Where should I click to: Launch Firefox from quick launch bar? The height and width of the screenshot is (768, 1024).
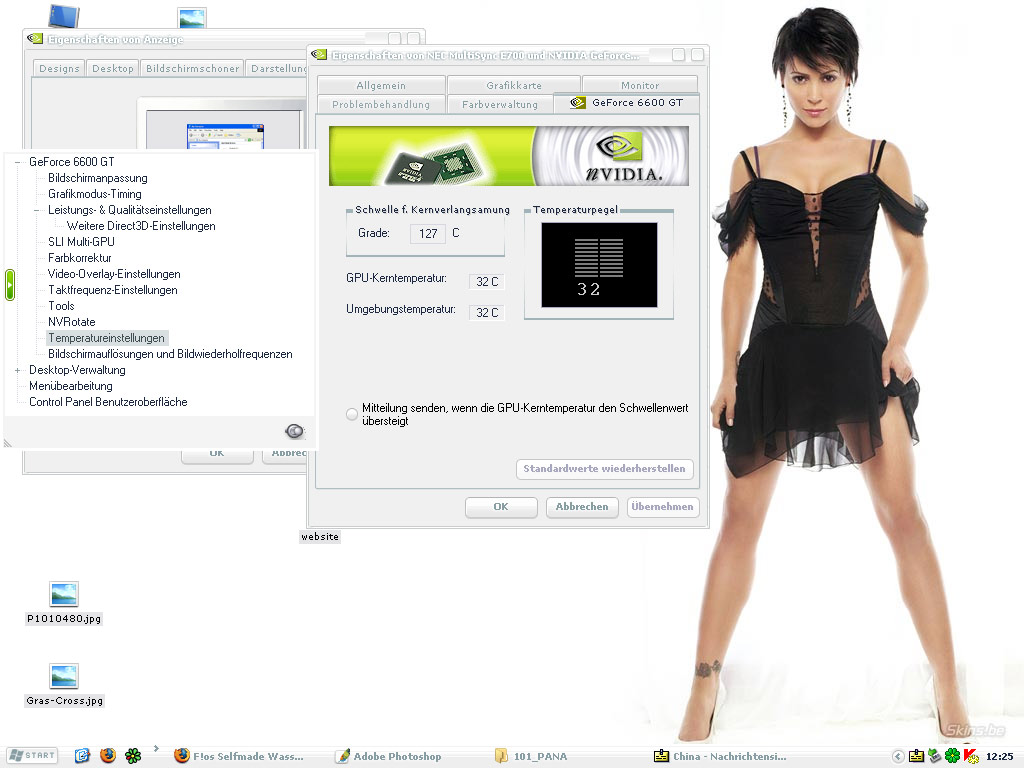tap(108, 756)
